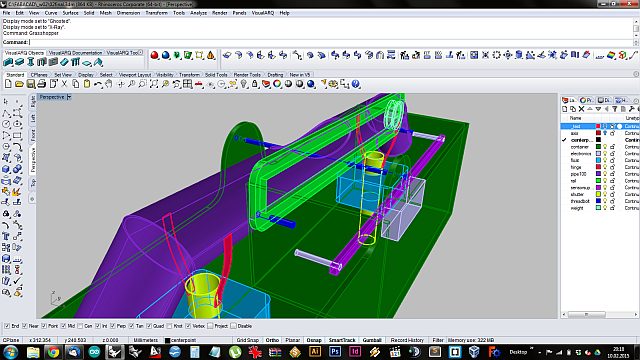Enable the Project osnap checkbox
Image resolution: width=640 pixels, height=360 pixels.
click(x=210, y=326)
